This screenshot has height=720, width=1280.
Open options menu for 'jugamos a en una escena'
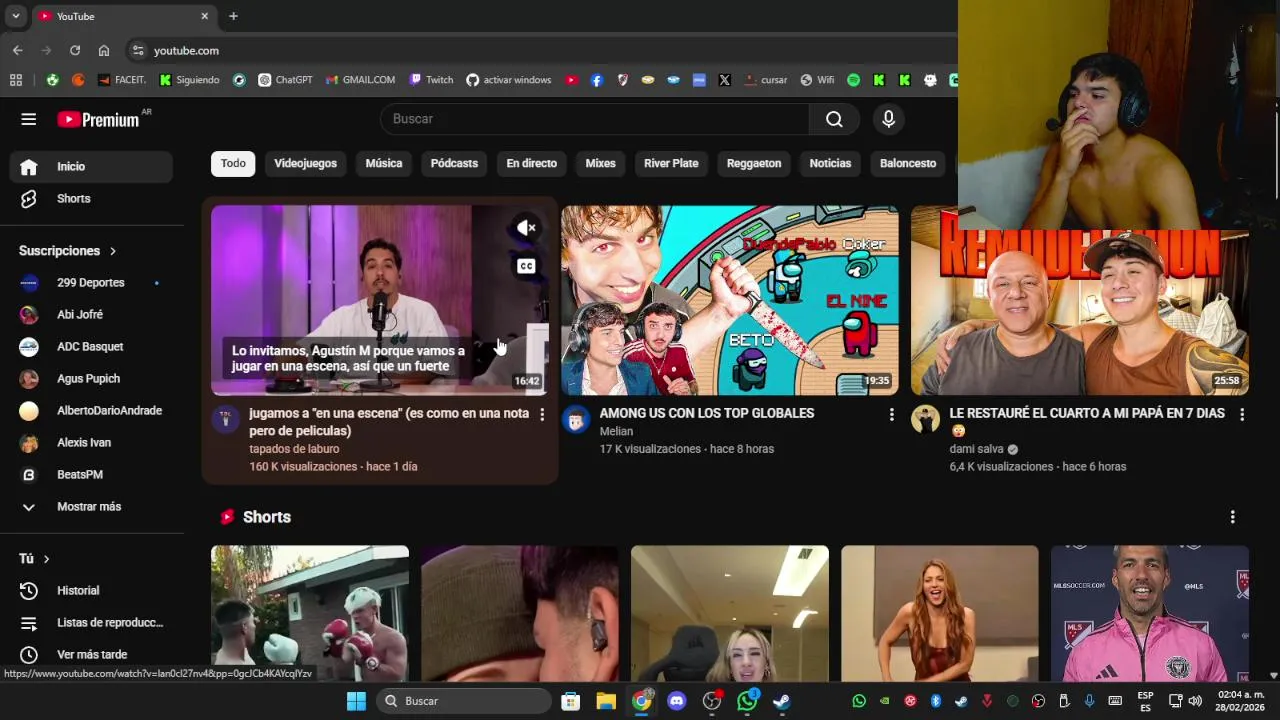pos(542,414)
